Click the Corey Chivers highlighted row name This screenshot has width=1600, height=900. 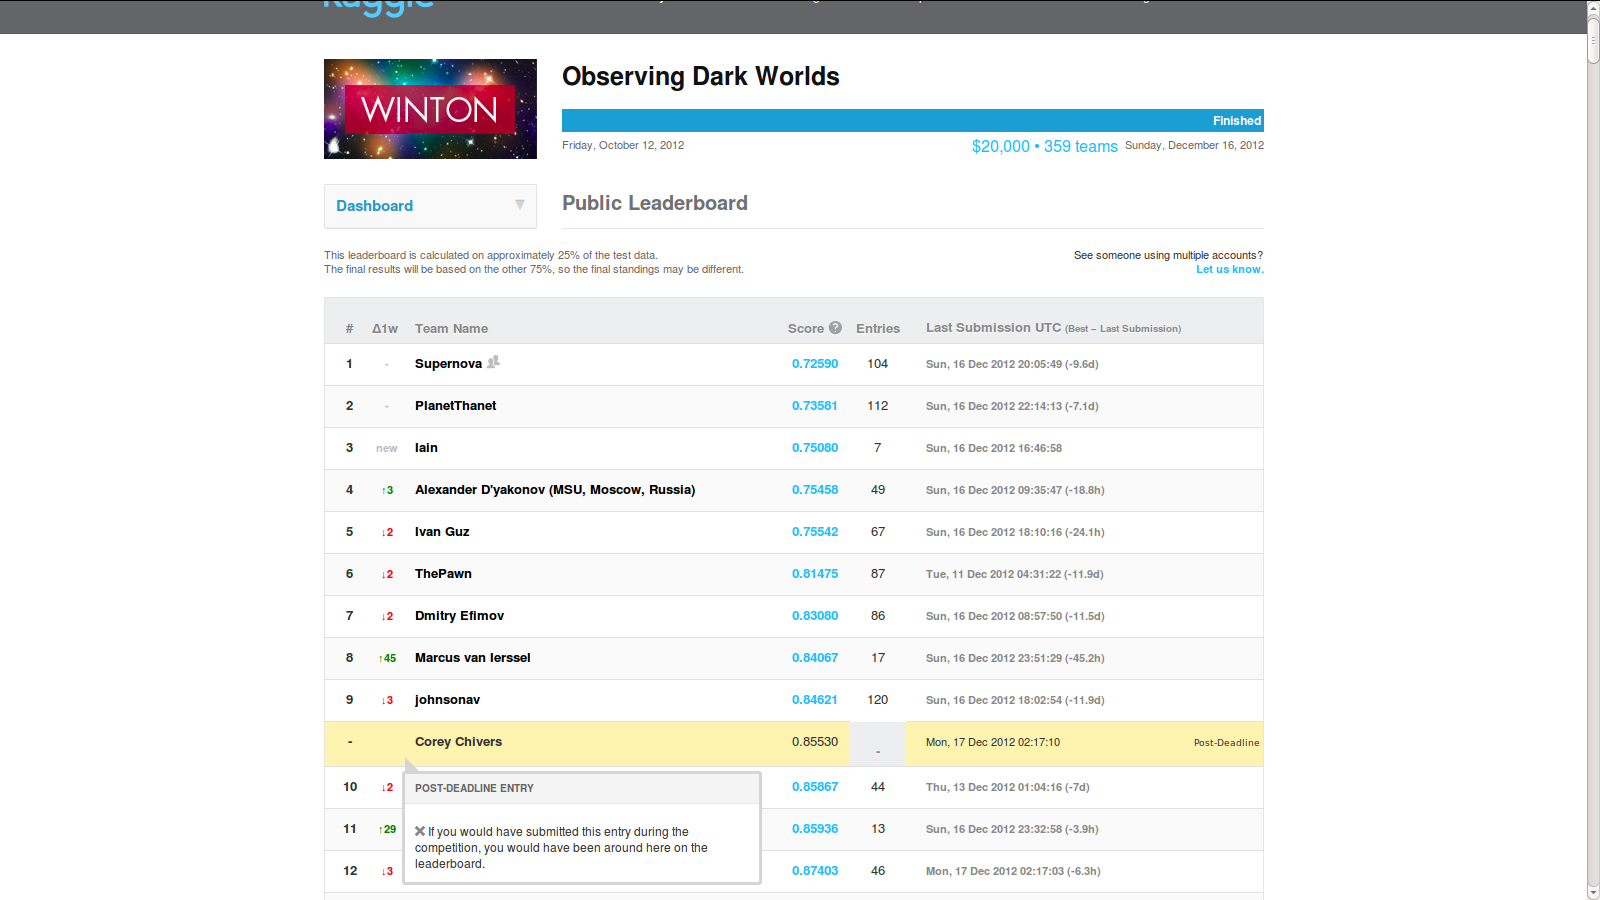click(458, 742)
